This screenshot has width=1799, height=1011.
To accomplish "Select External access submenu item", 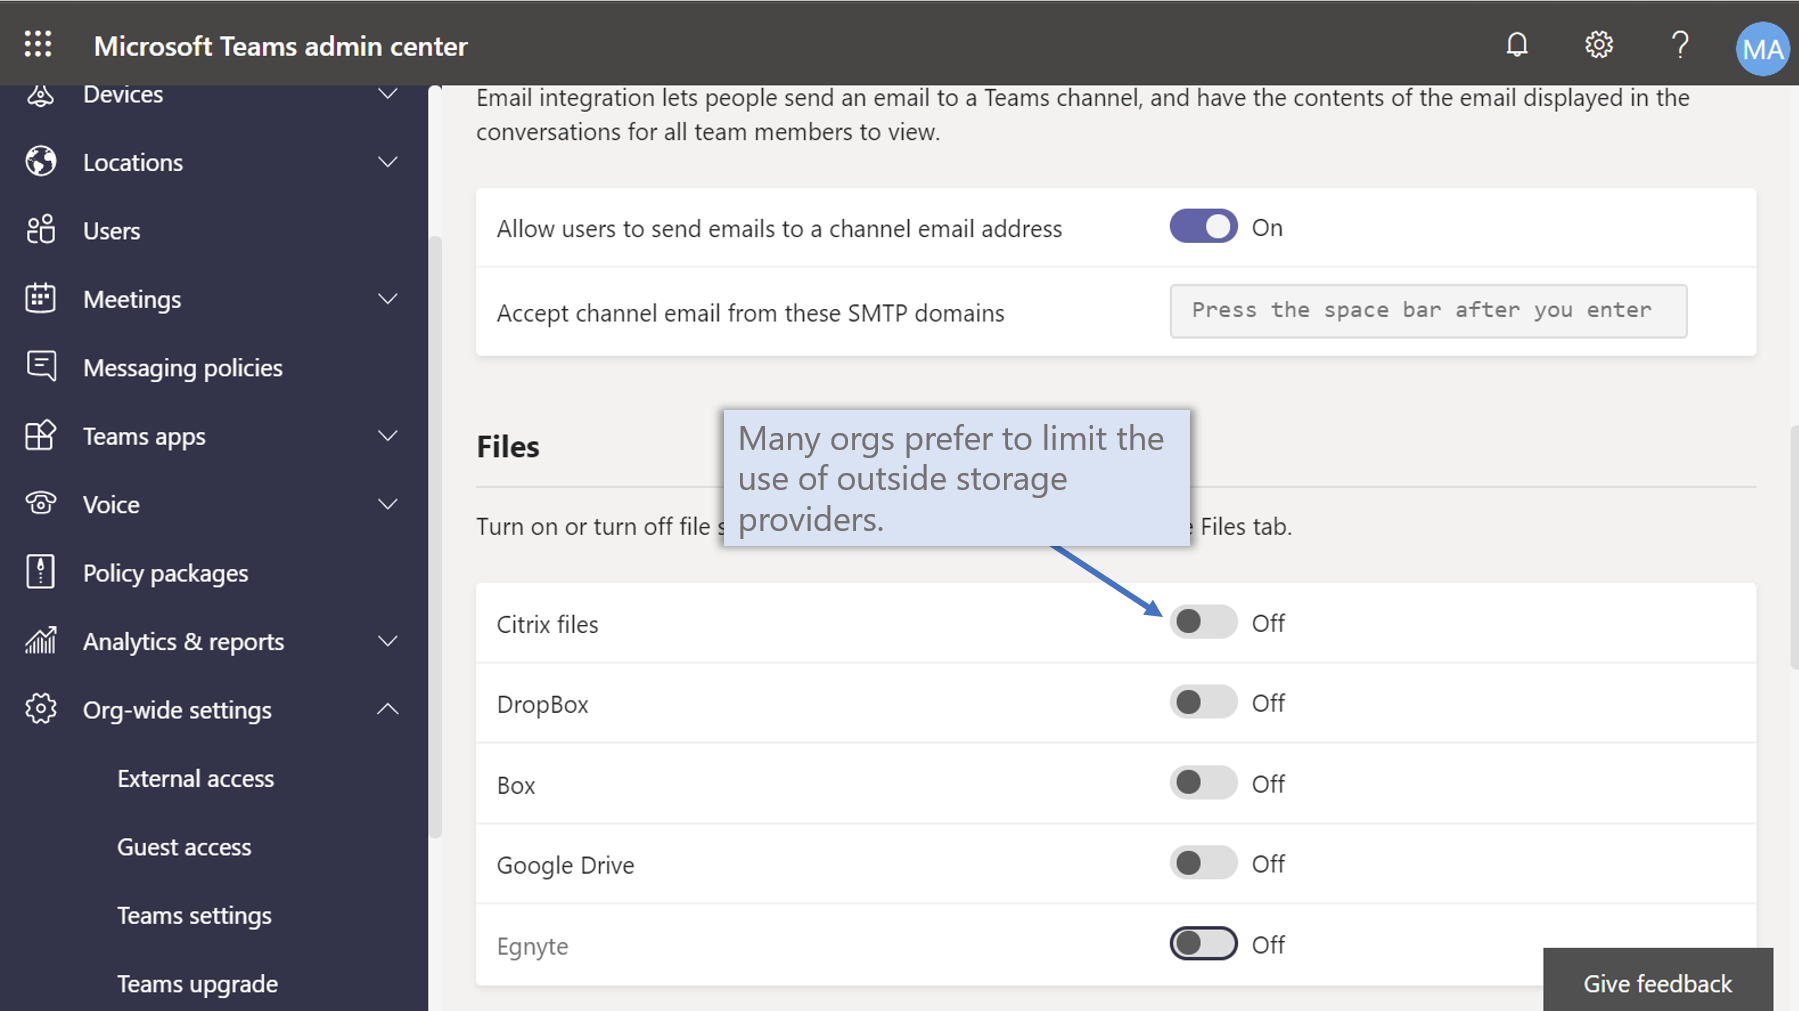I will click(195, 778).
